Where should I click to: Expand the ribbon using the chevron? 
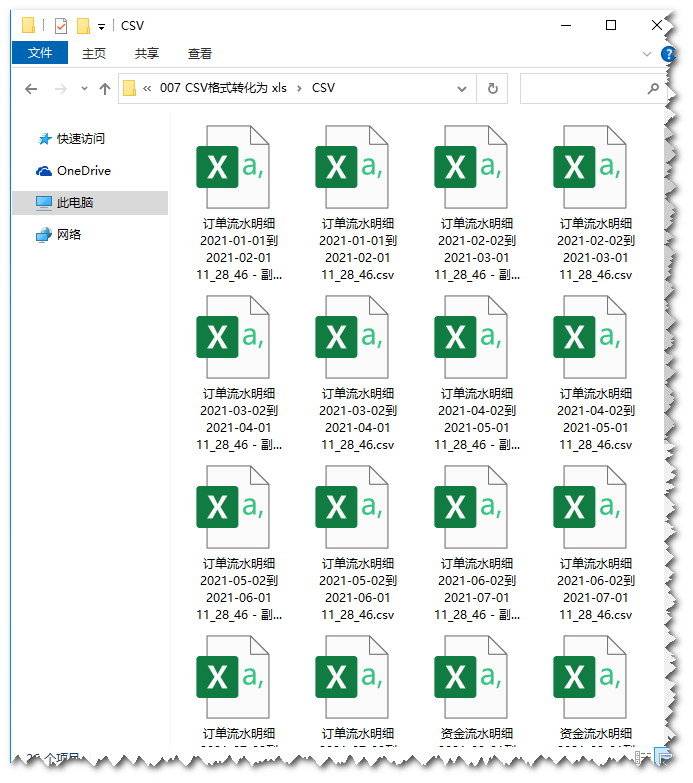(x=647, y=53)
